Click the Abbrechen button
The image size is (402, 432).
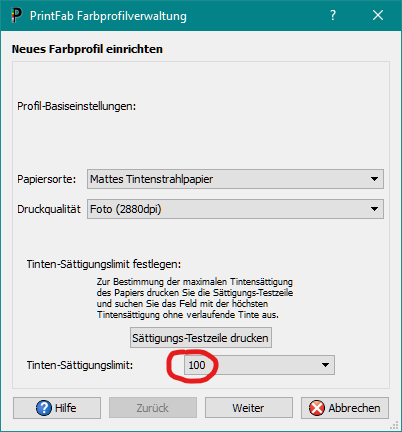[345, 408]
